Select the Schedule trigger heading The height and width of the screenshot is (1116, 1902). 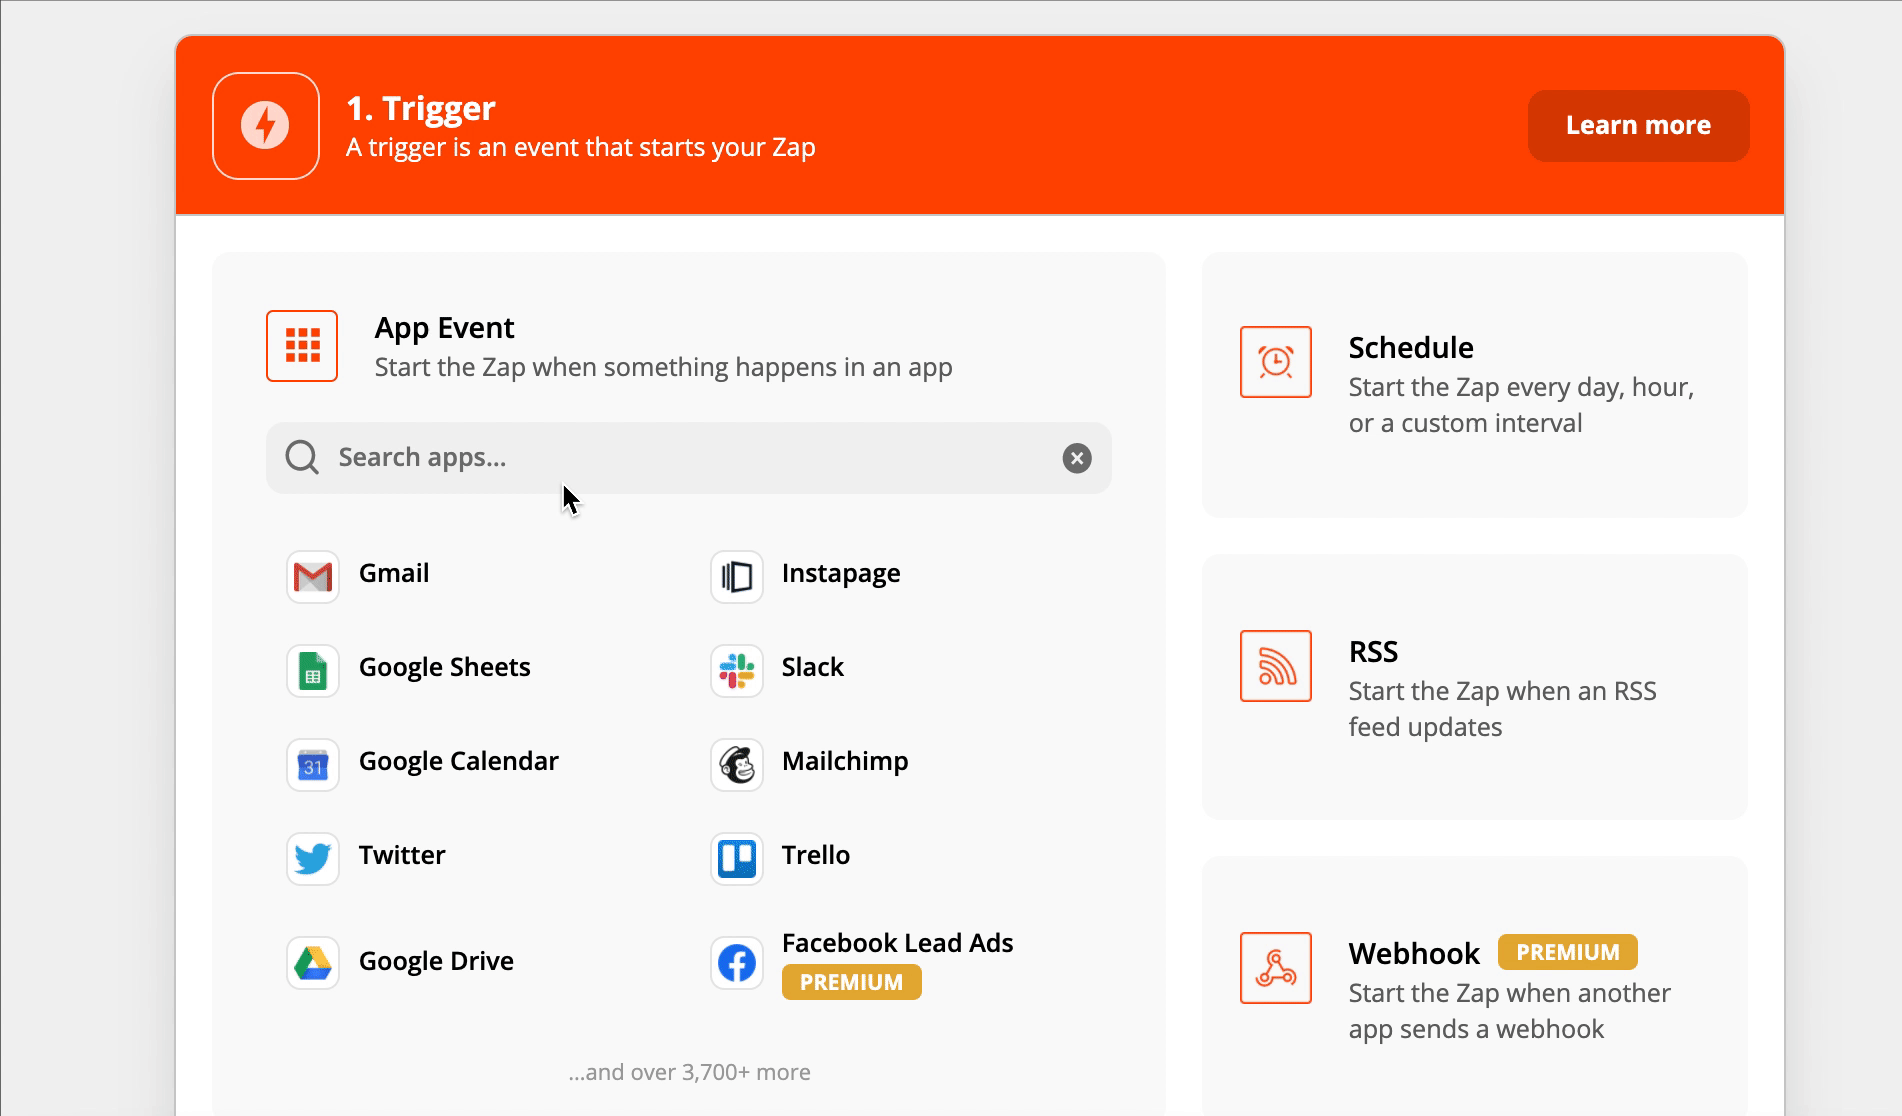(x=1411, y=348)
